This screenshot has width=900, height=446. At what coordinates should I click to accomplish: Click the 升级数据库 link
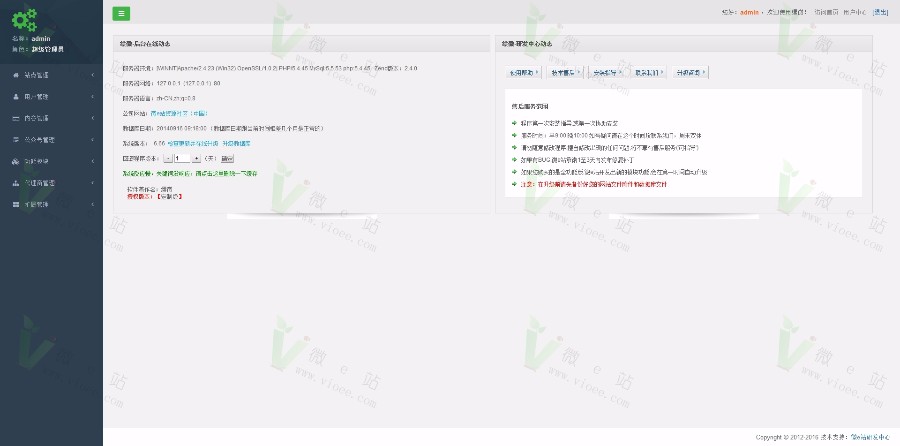click(236, 144)
